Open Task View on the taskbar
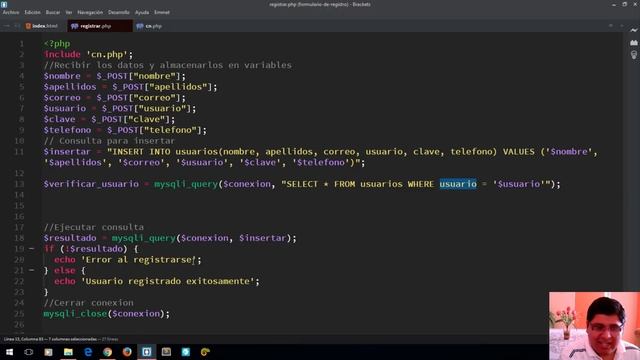This screenshot has height=360, width=640. point(29,352)
